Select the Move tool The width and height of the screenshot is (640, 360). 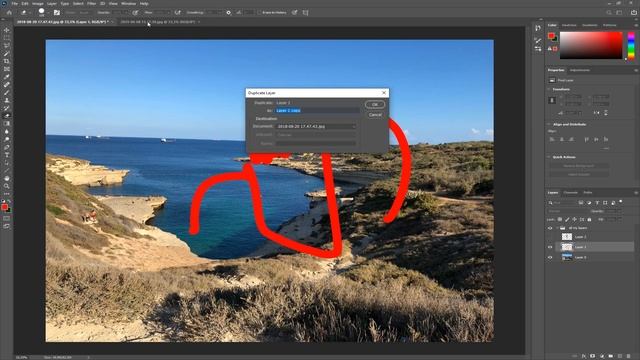[x=7, y=30]
